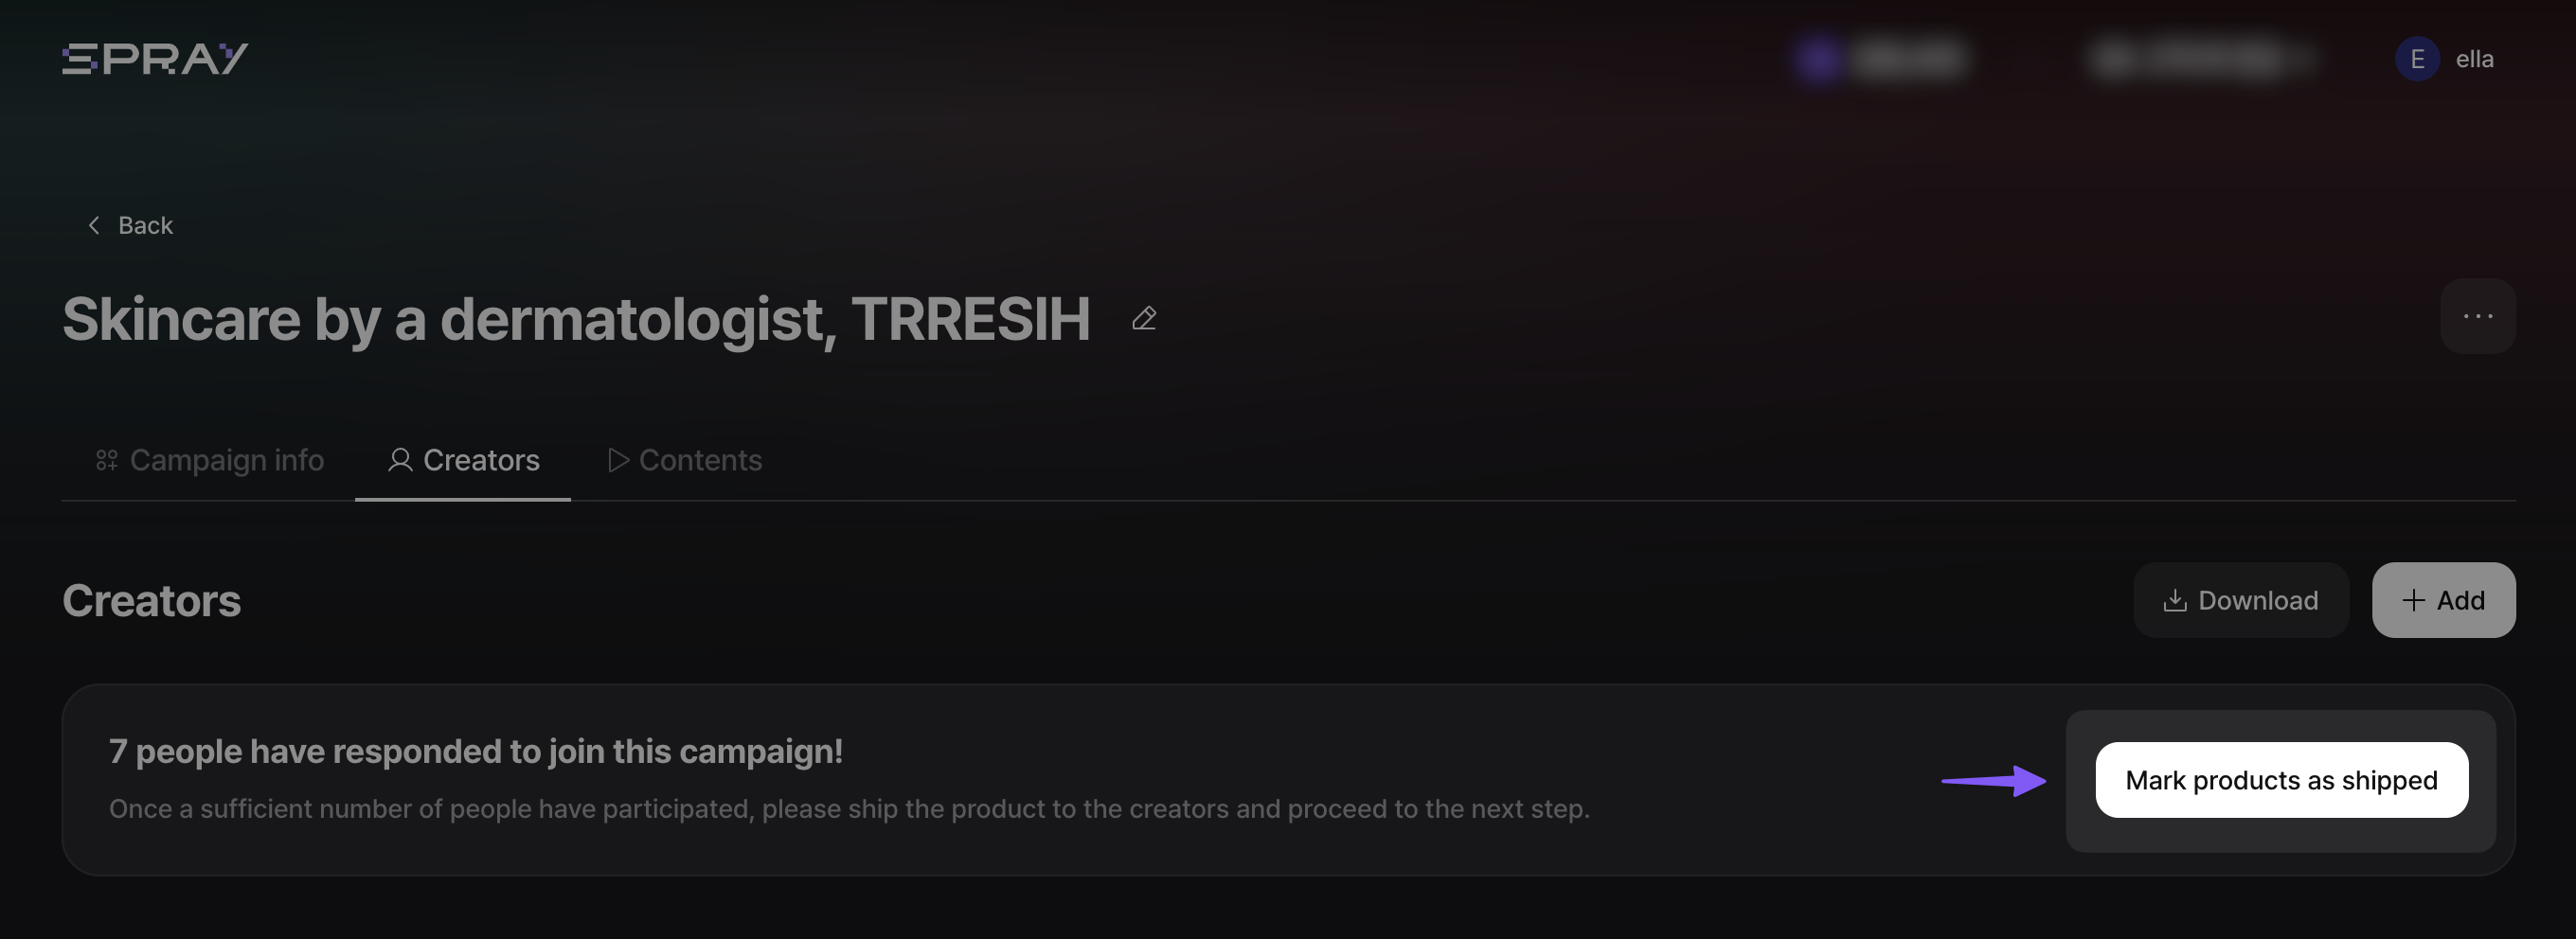Click the username 'ella' in header
This screenshot has height=939, width=2576.
(2474, 59)
